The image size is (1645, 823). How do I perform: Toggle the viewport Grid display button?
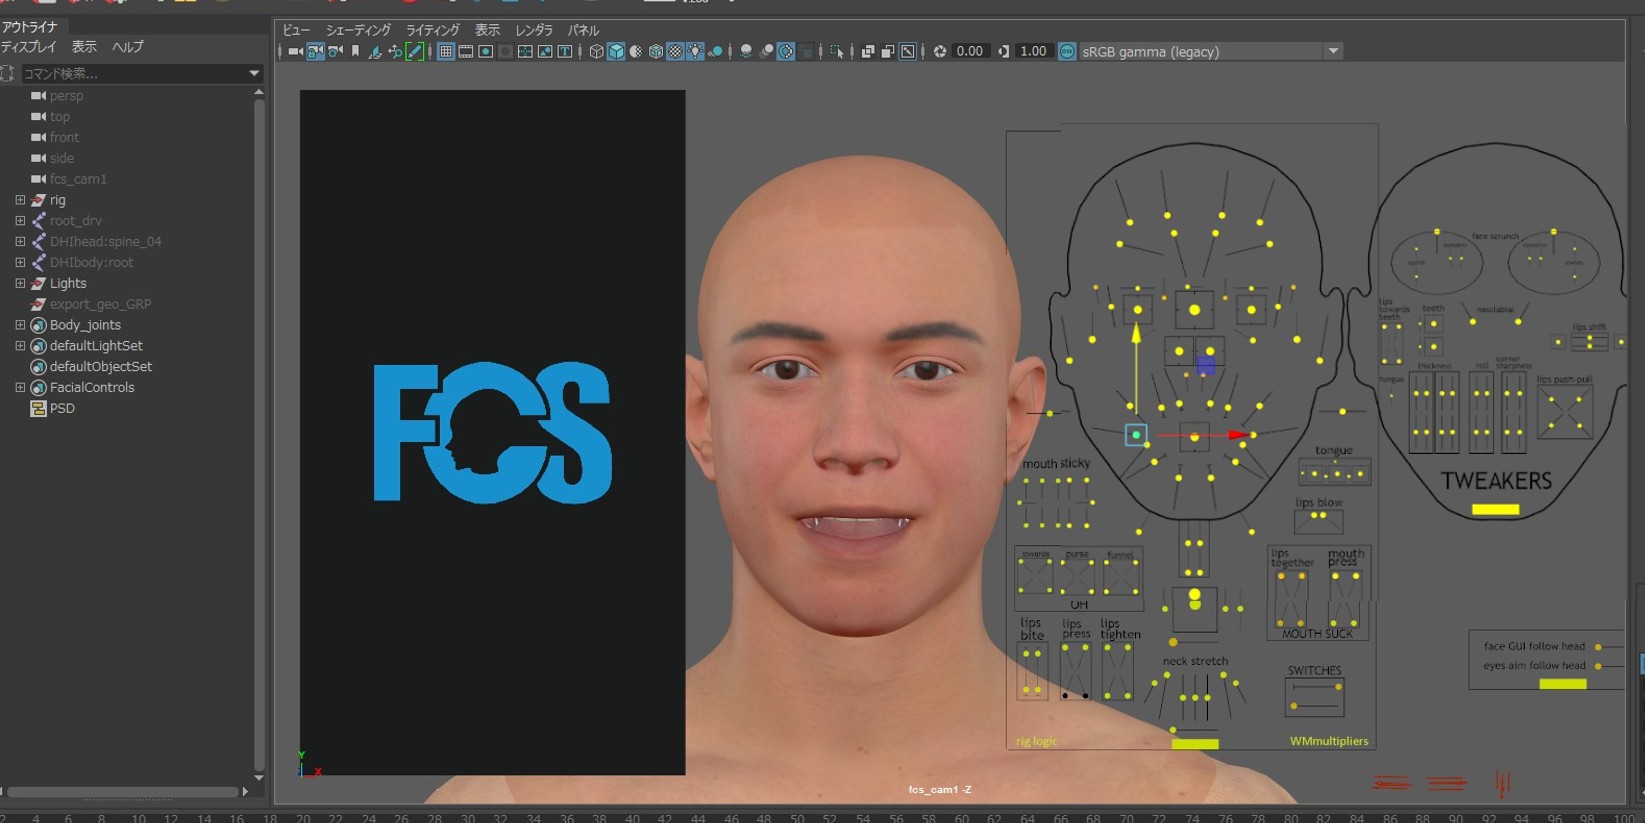point(446,52)
